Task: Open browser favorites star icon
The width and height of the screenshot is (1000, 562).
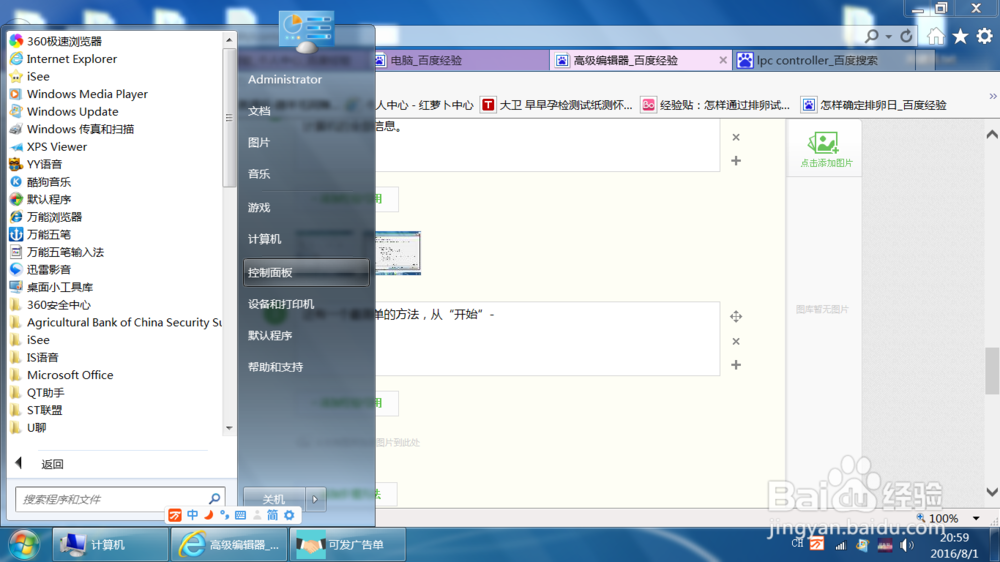Action: pyautogui.click(x=960, y=36)
